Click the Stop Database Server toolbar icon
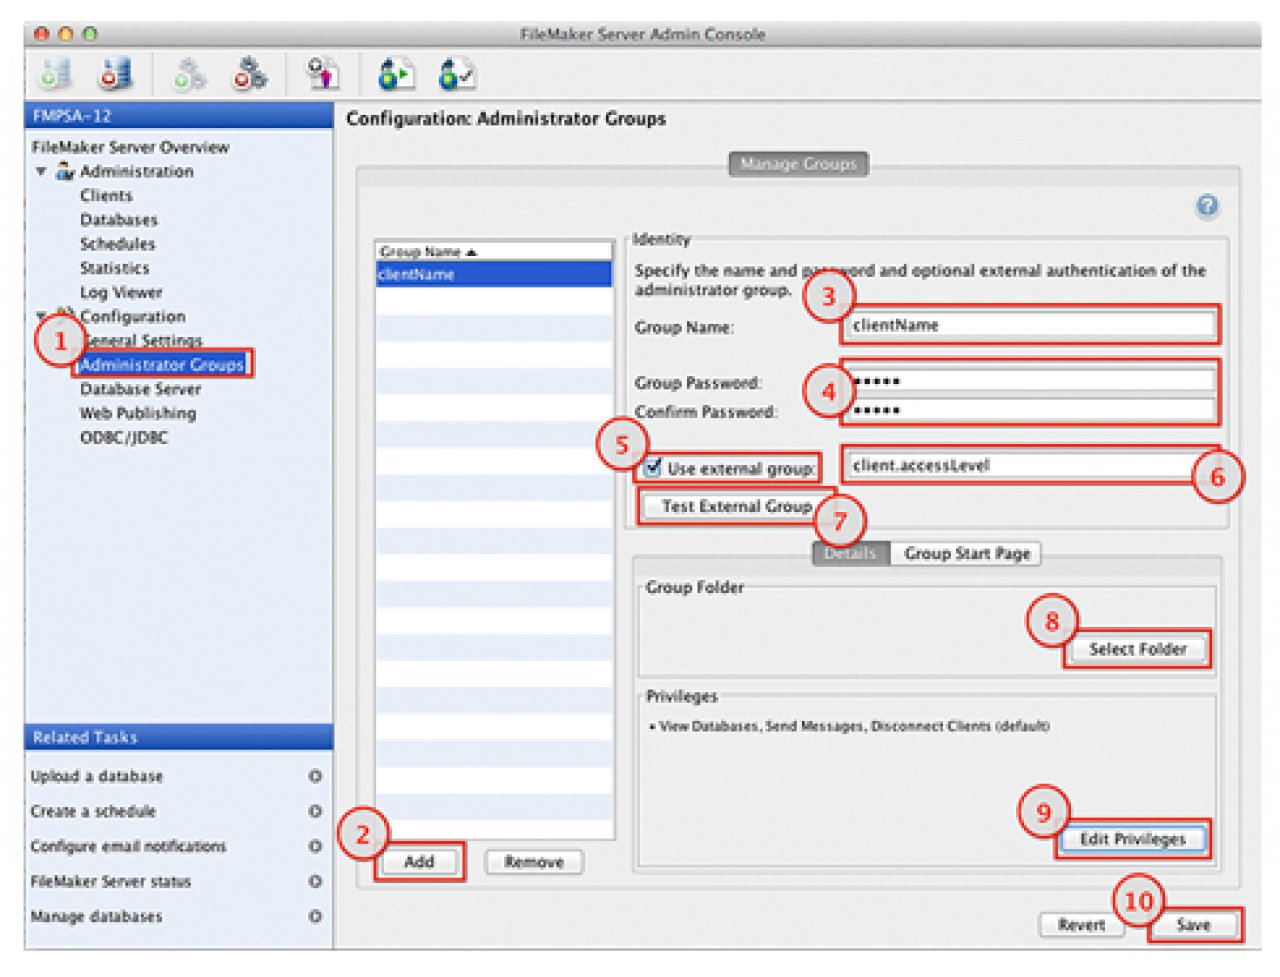Image resolution: width=1280 pixels, height=977 pixels. coord(116,73)
